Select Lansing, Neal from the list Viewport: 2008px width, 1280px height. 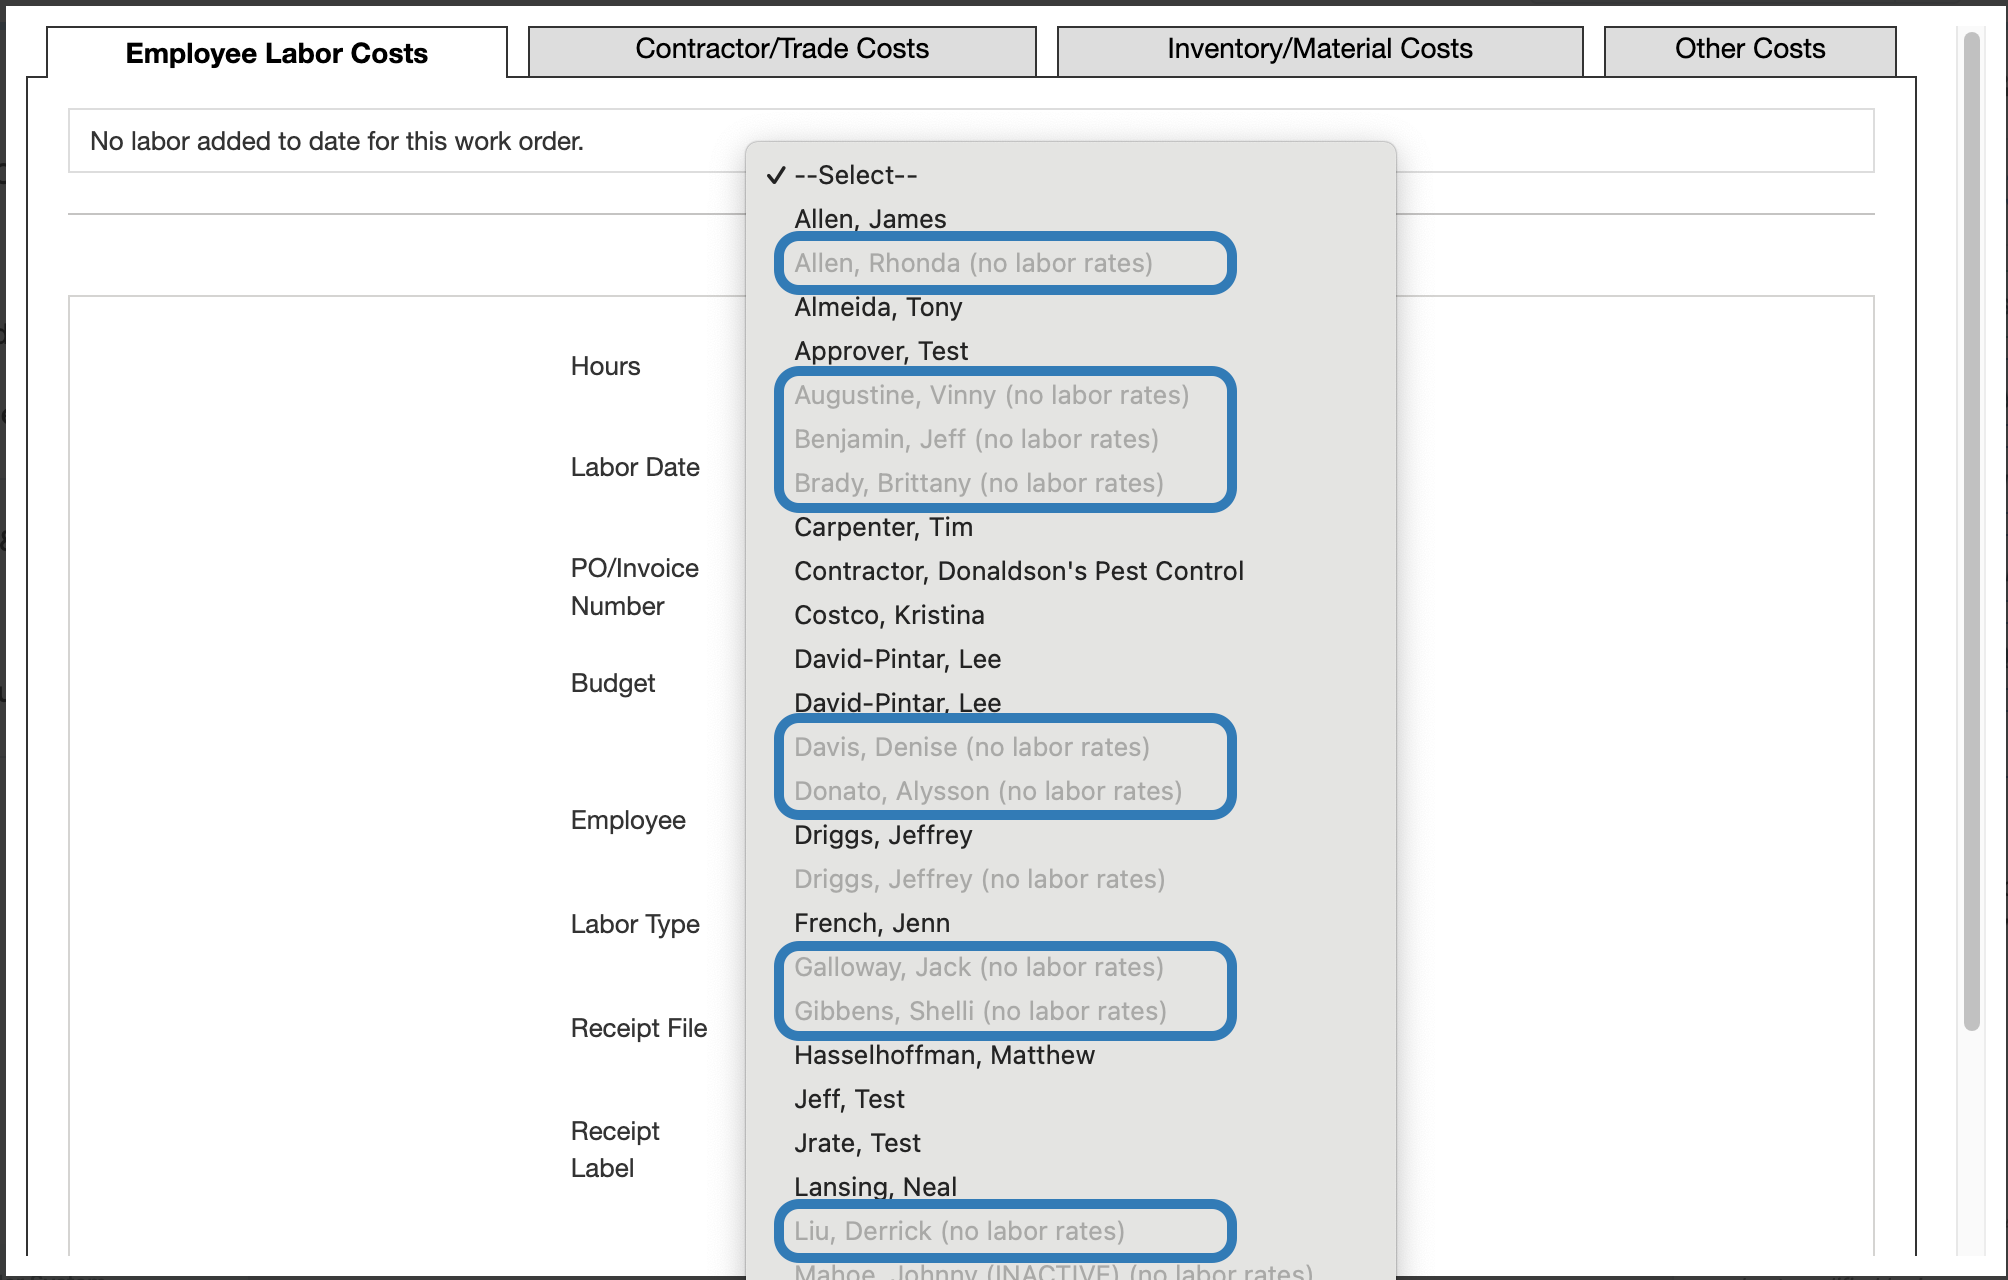point(875,1187)
